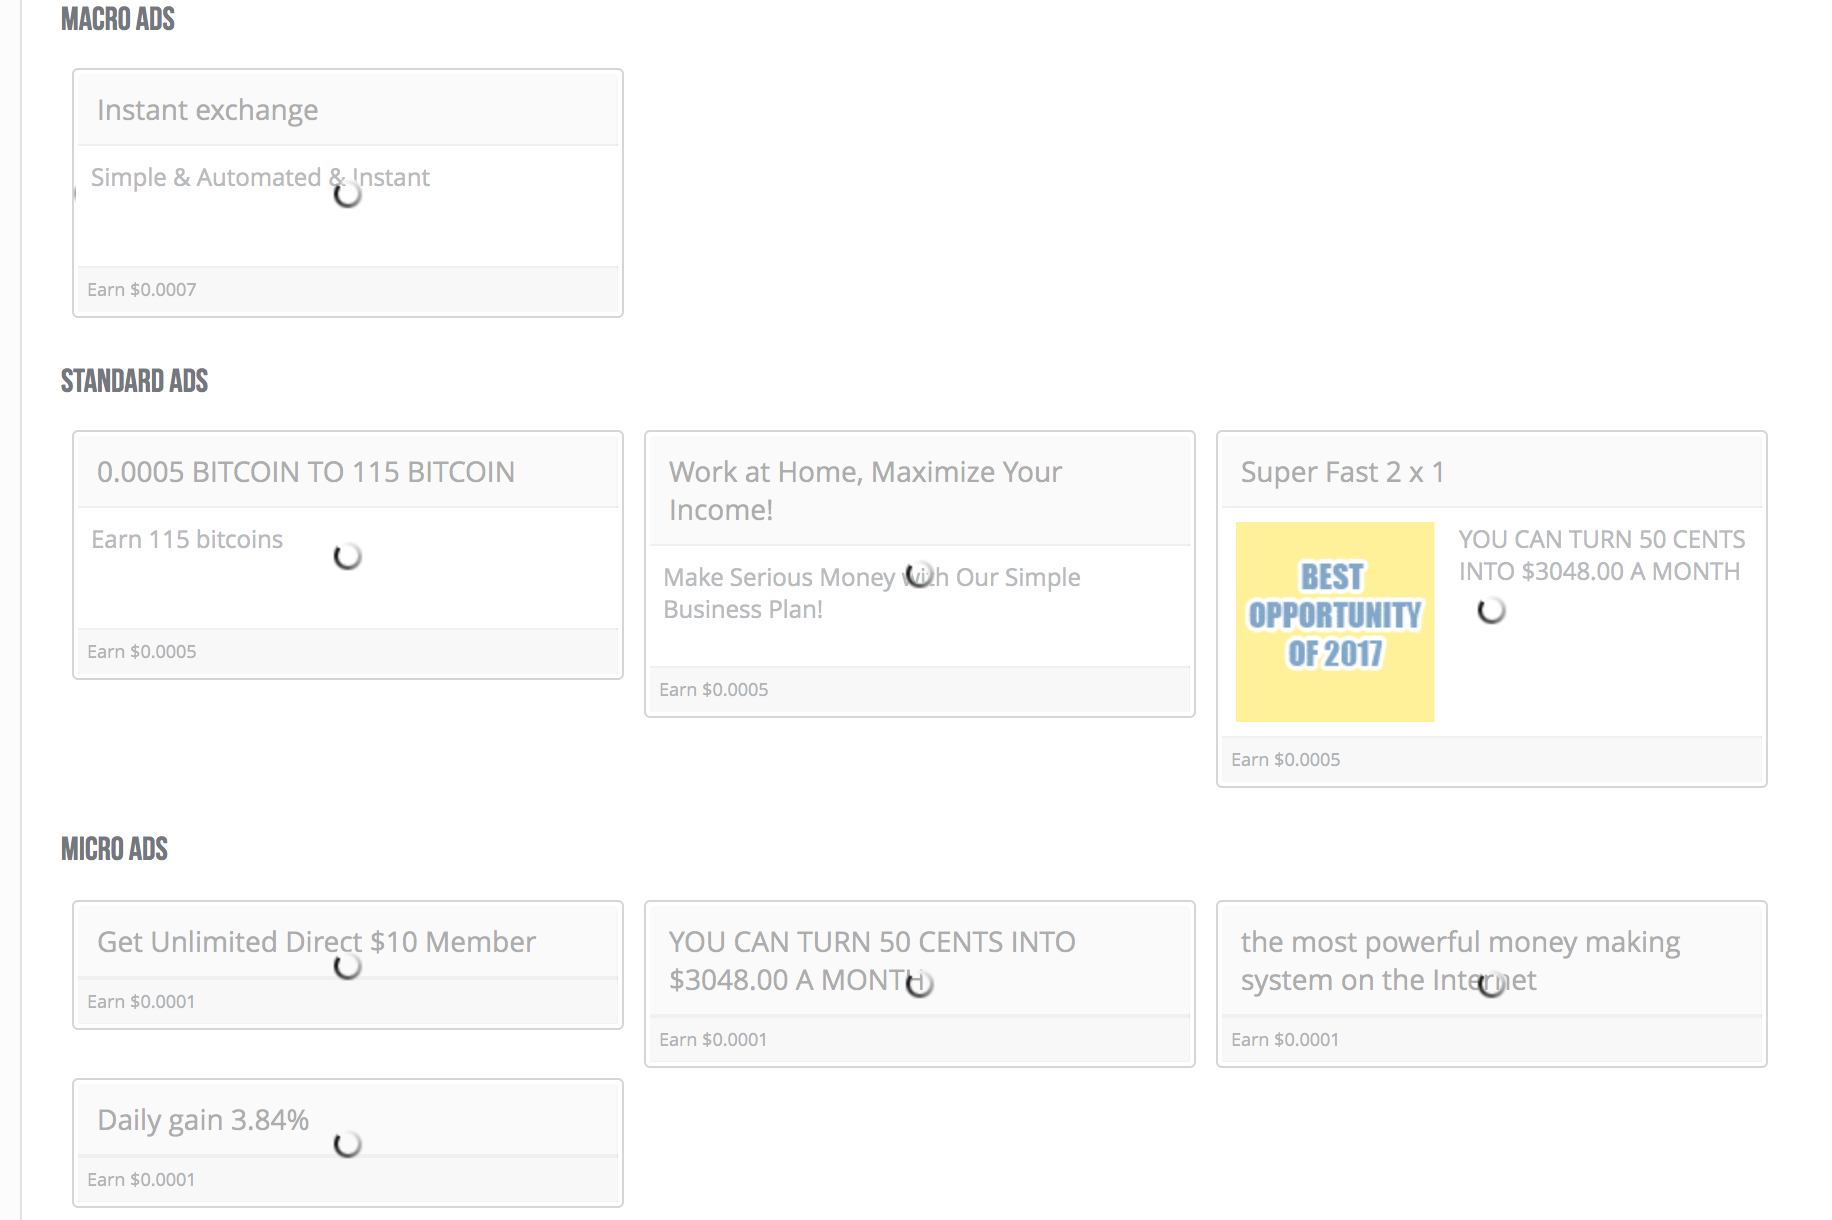The image size is (1832, 1220).
Task: Click the Earn 115 bitcoins text
Action: pos(187,540)
